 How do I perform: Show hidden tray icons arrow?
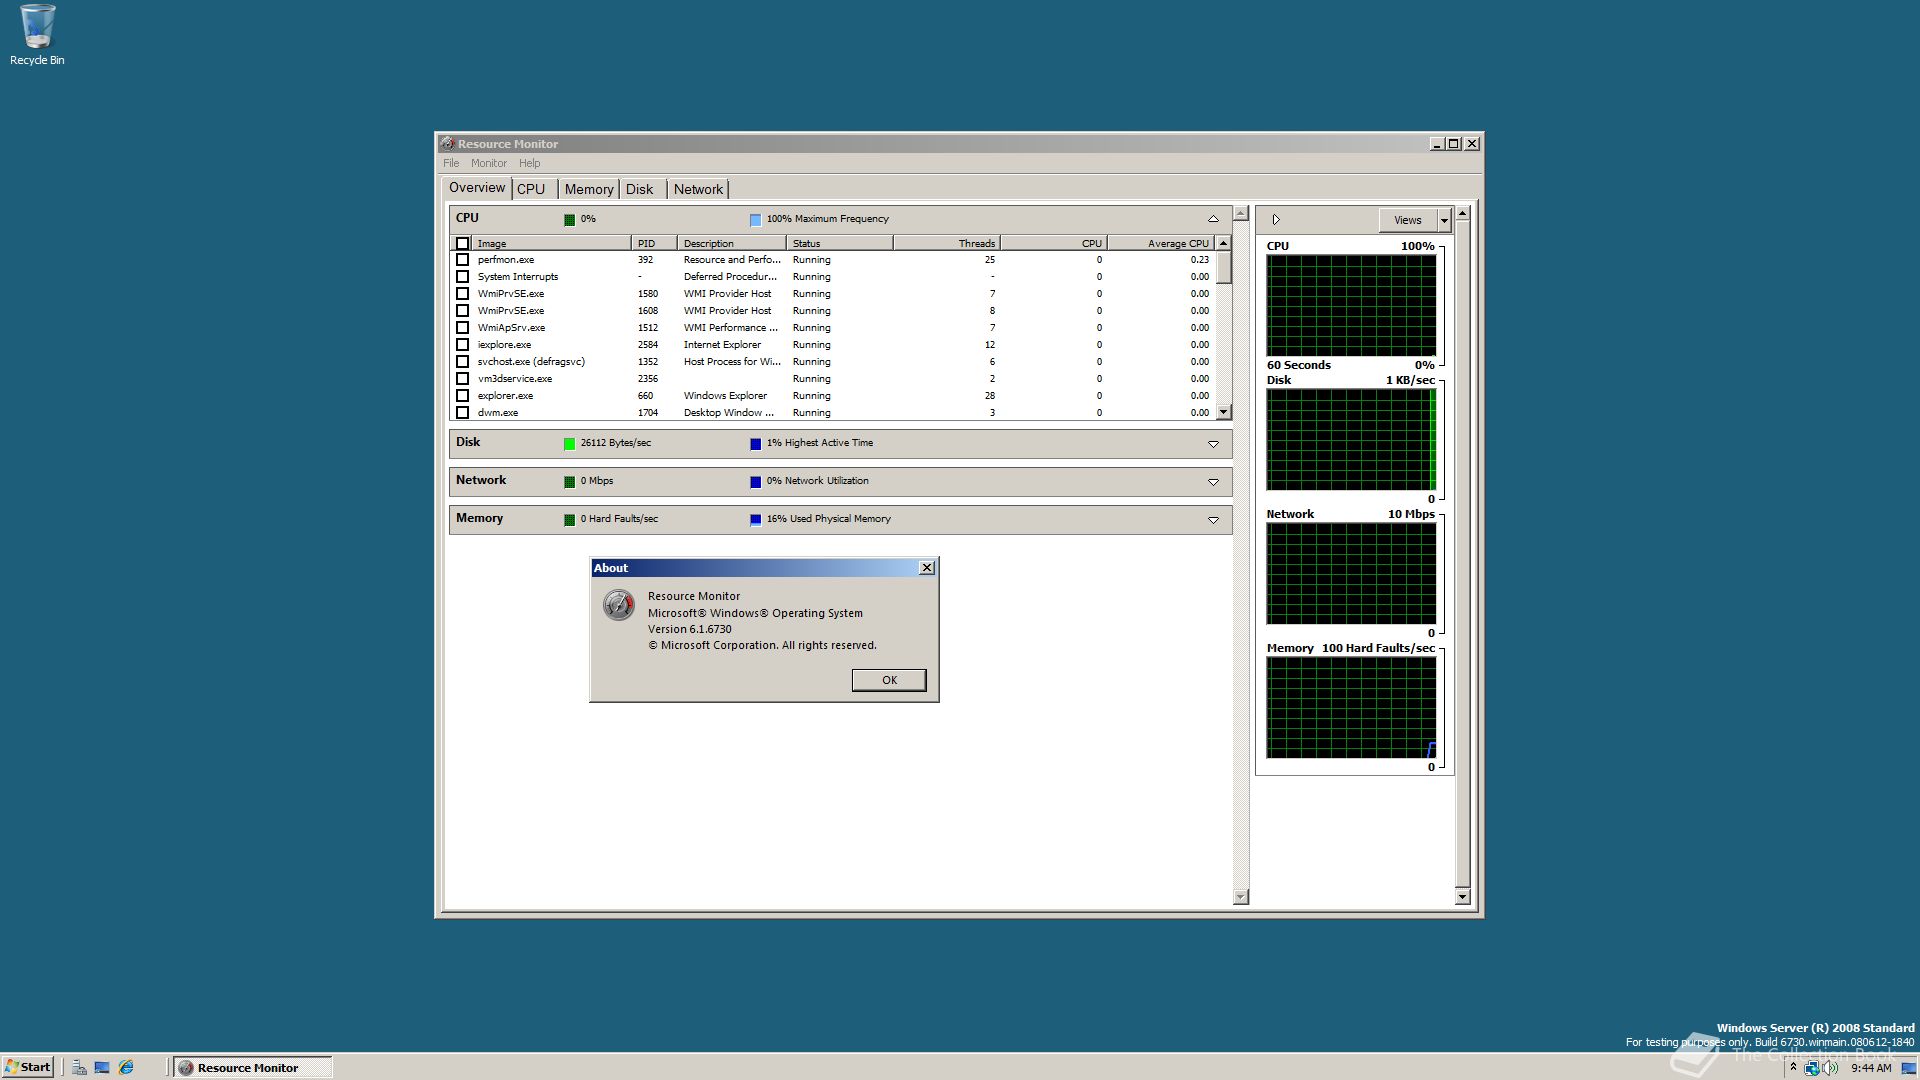click(x=1793, y=1068)
